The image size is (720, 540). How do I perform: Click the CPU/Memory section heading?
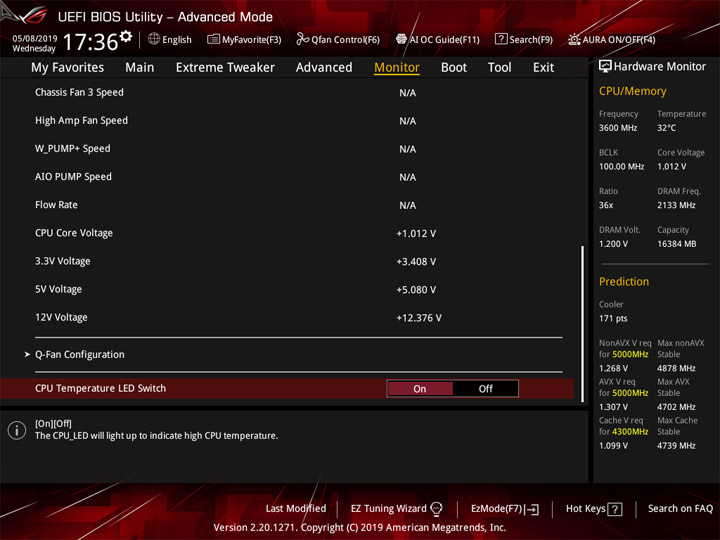[x=632, y=91]
